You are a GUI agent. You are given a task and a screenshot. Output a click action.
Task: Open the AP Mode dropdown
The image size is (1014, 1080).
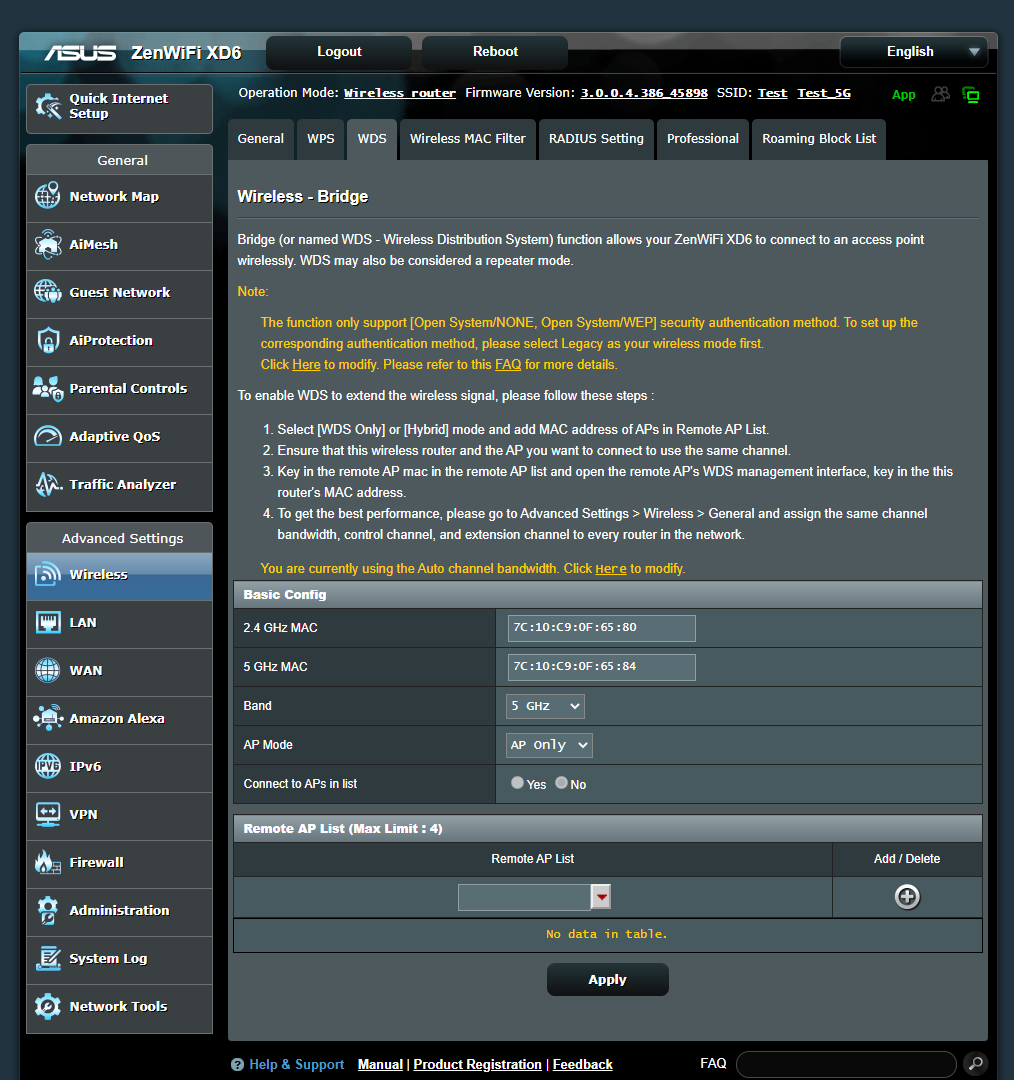(549, 745)
